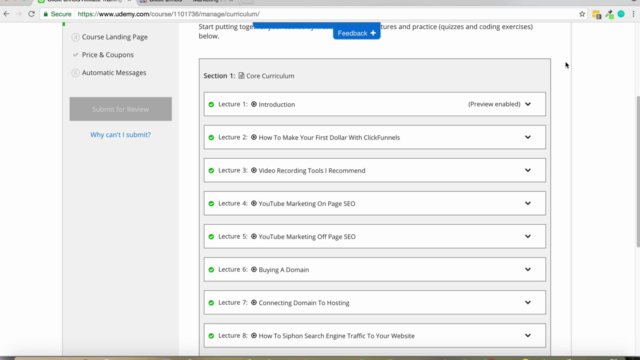Screen dimensions: 640x360
Task: Click video icon next to Introduction
Action: [254, 104]
